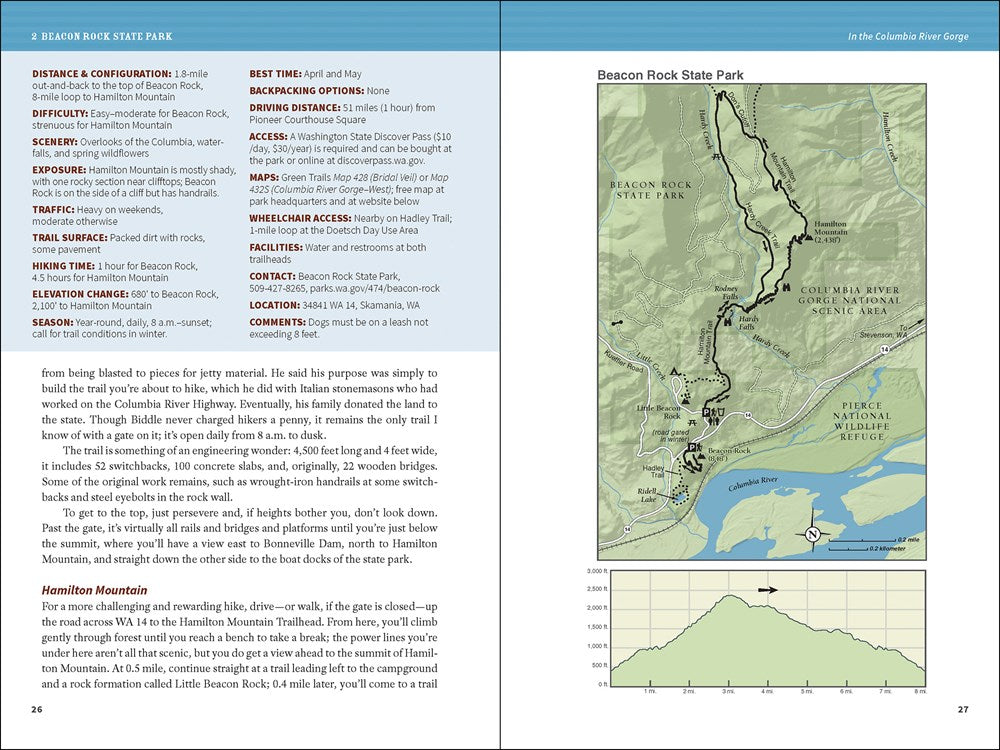
Task: Click page number 27
Action: pyautogui.click(x=963, y=709)
